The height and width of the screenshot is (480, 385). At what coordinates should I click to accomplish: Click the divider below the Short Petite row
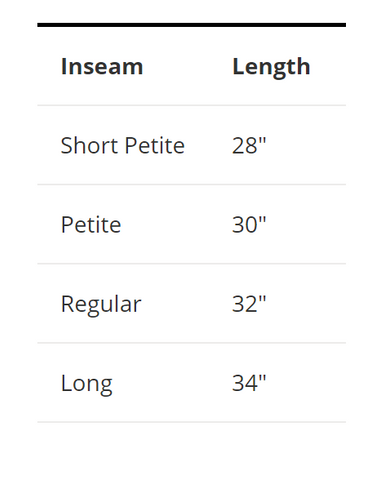pyautogui.click(x=192, y=184)
